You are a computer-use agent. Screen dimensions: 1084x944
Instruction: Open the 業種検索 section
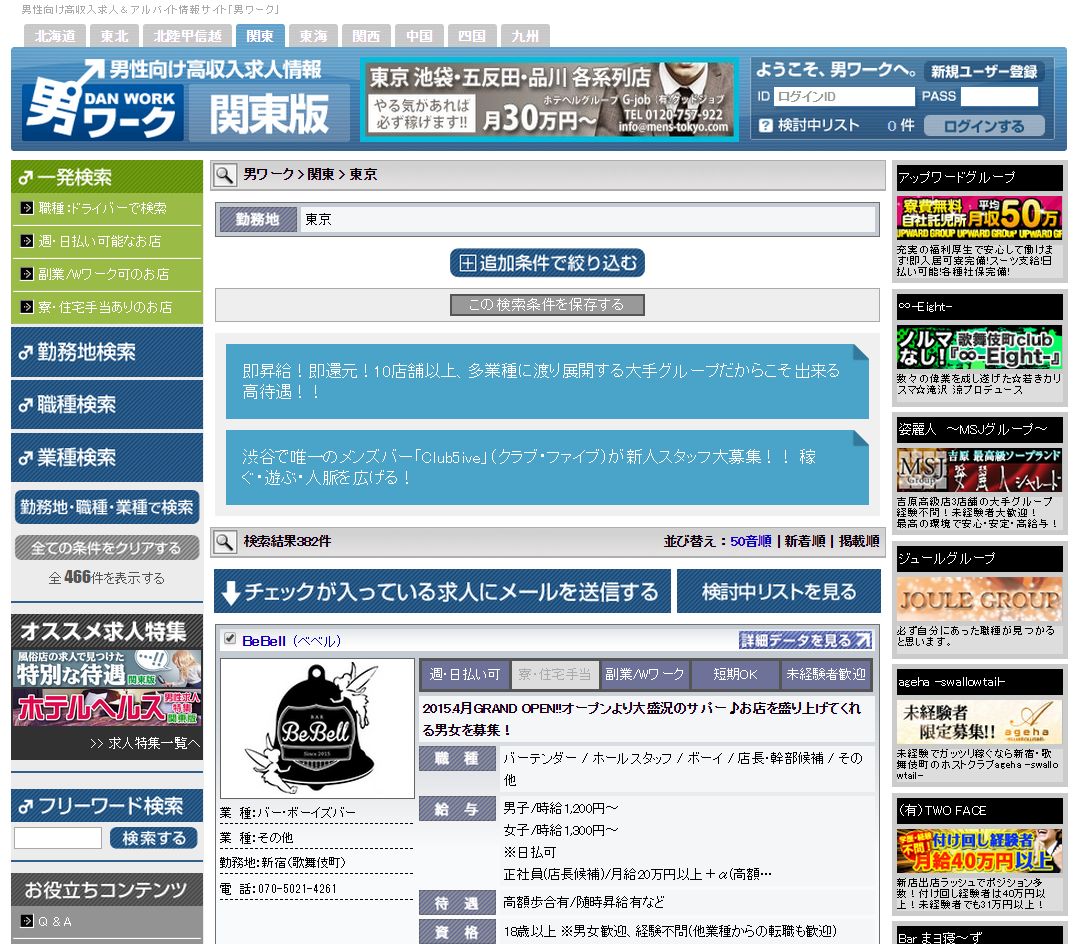tap(107, 457)
